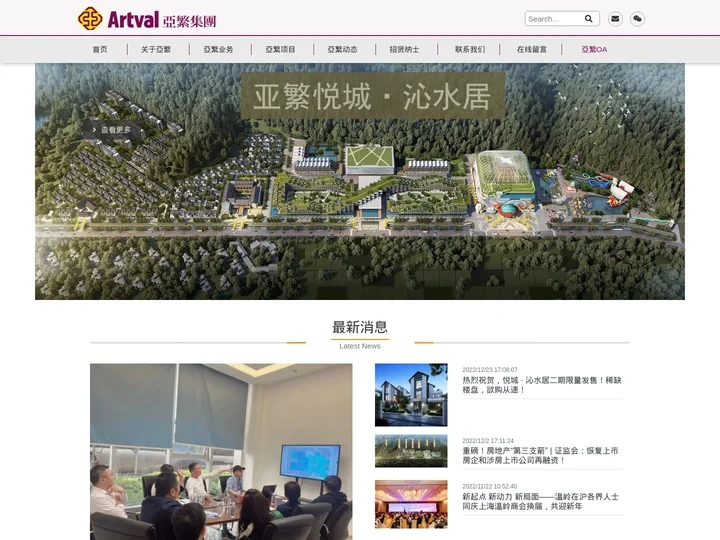The width and height of the screenshot is (720, 540).
Task: Click the 查看更多 banner button
Action: click(x=112, y=129)
